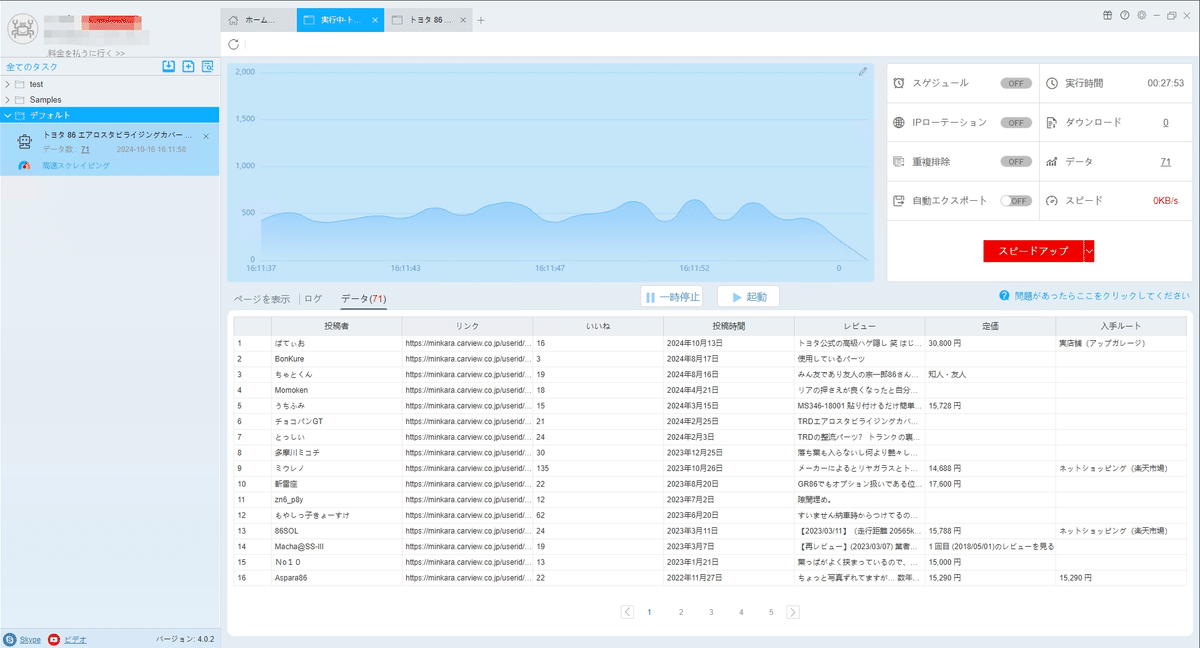This screenshot has height=648, width=1200.
Task: Close the 実行中 active tab
Action: tap(375, 20)
